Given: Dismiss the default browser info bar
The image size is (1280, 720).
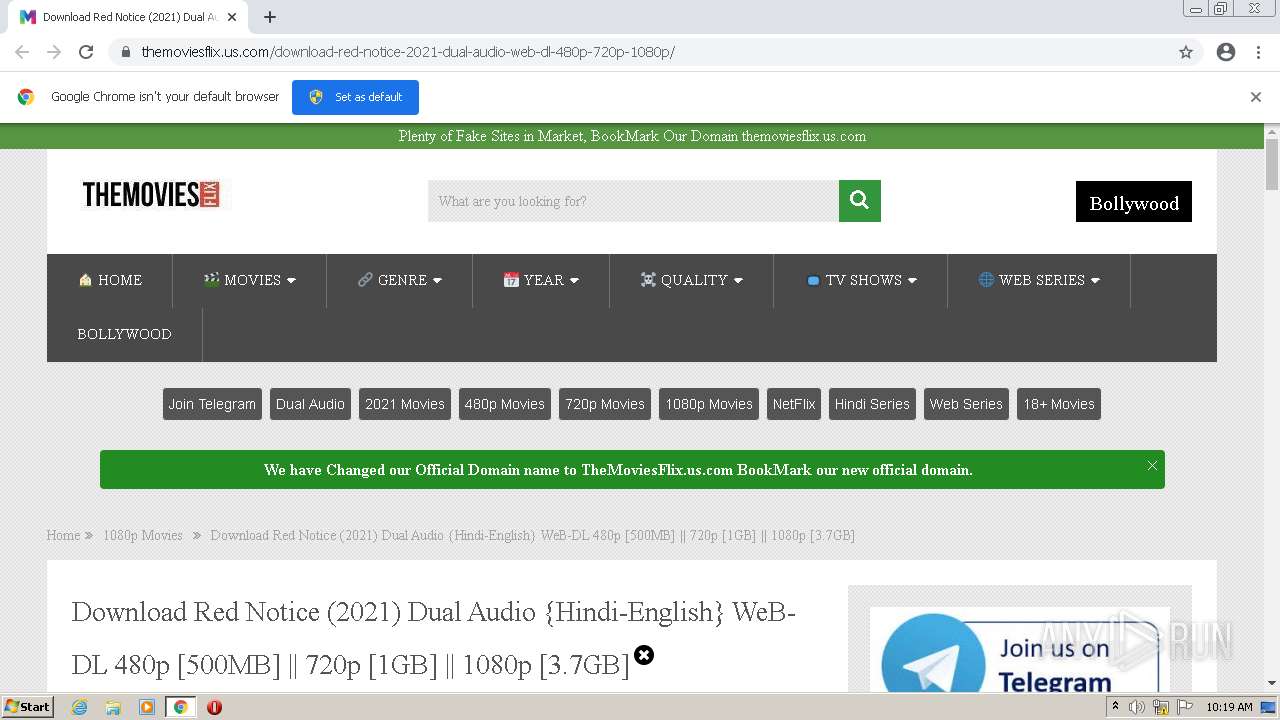Looking at the screenshot, I should pos(1256,97).
